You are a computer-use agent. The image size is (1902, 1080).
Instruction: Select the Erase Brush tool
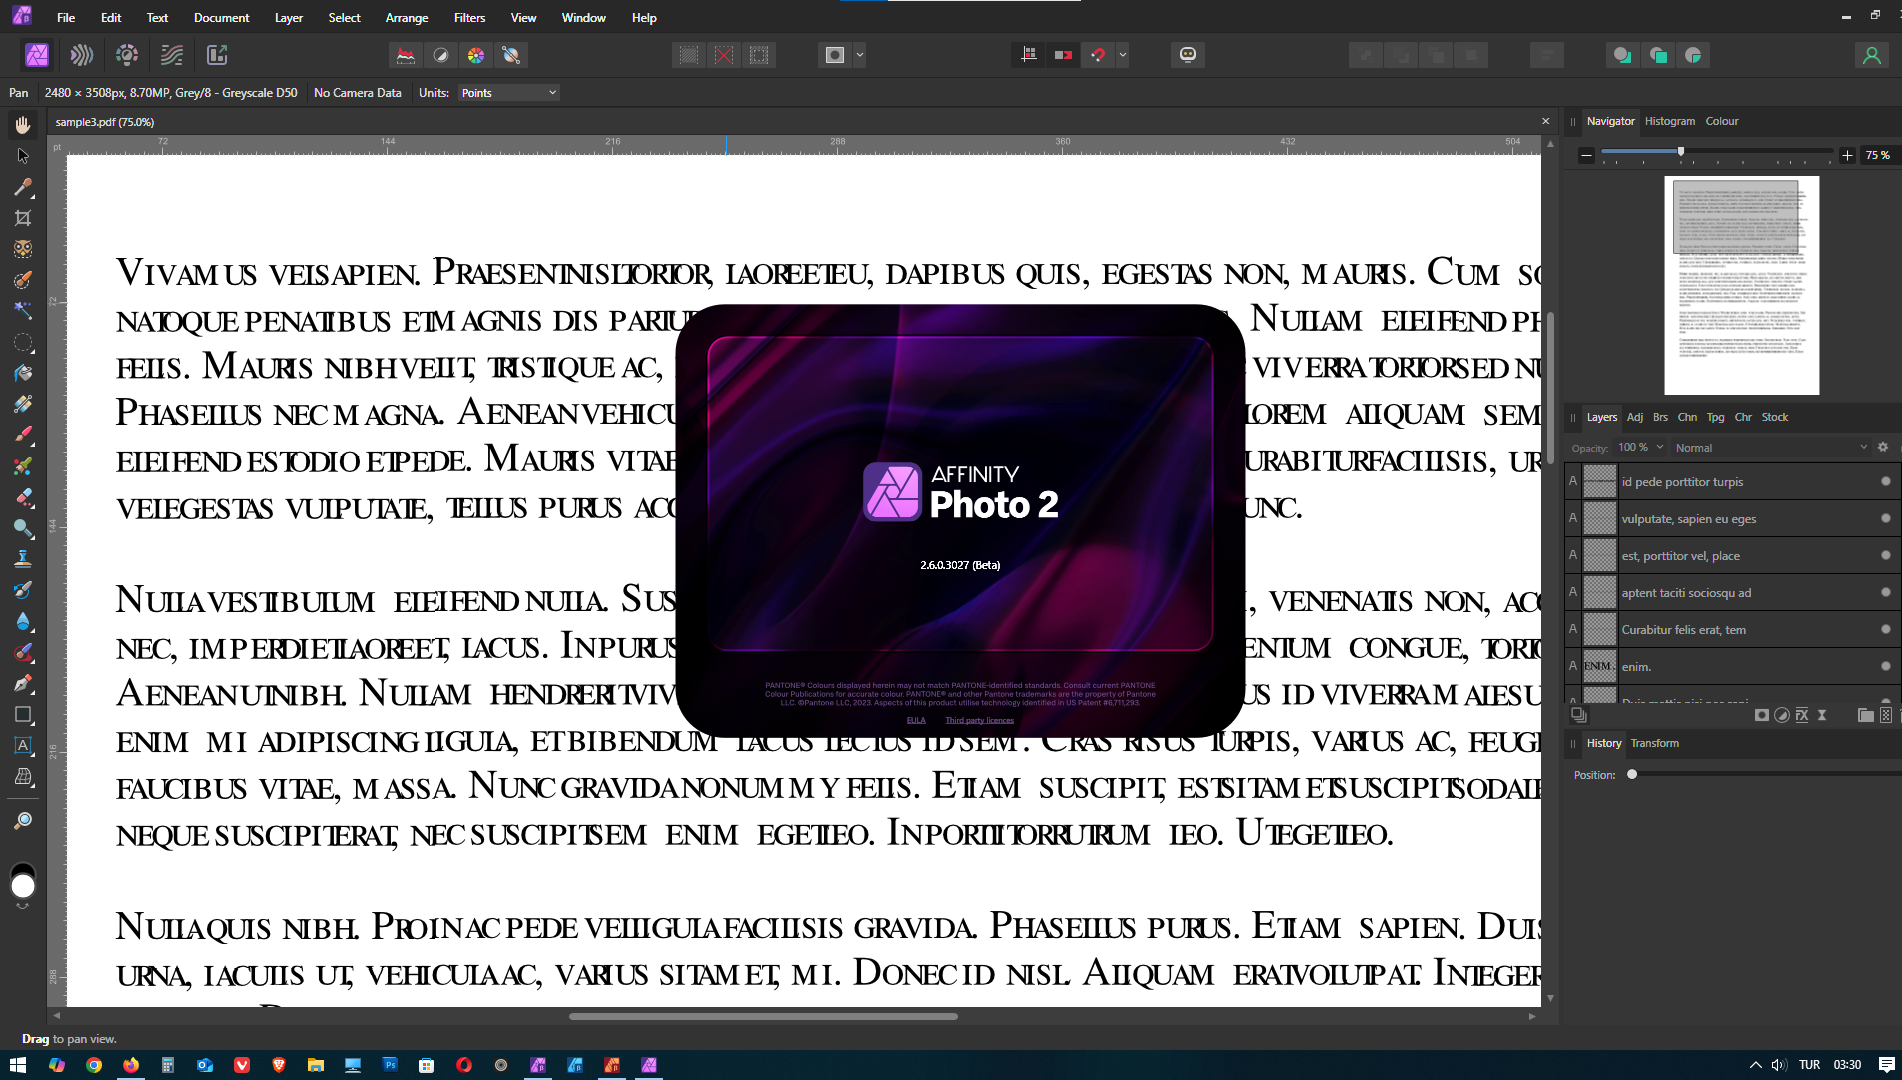pos(23,497)
